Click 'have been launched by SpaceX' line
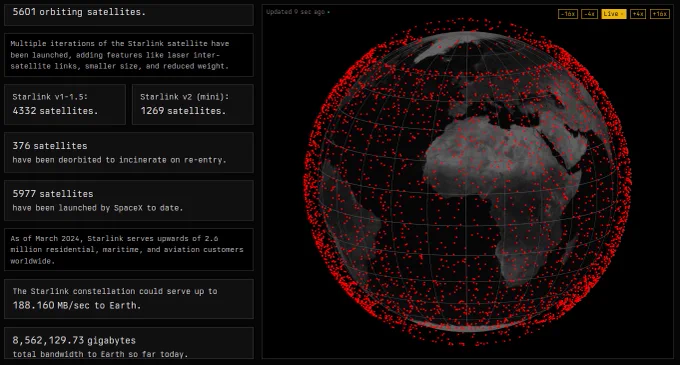The width and height of the screenshot is (680, 365). 98,208
